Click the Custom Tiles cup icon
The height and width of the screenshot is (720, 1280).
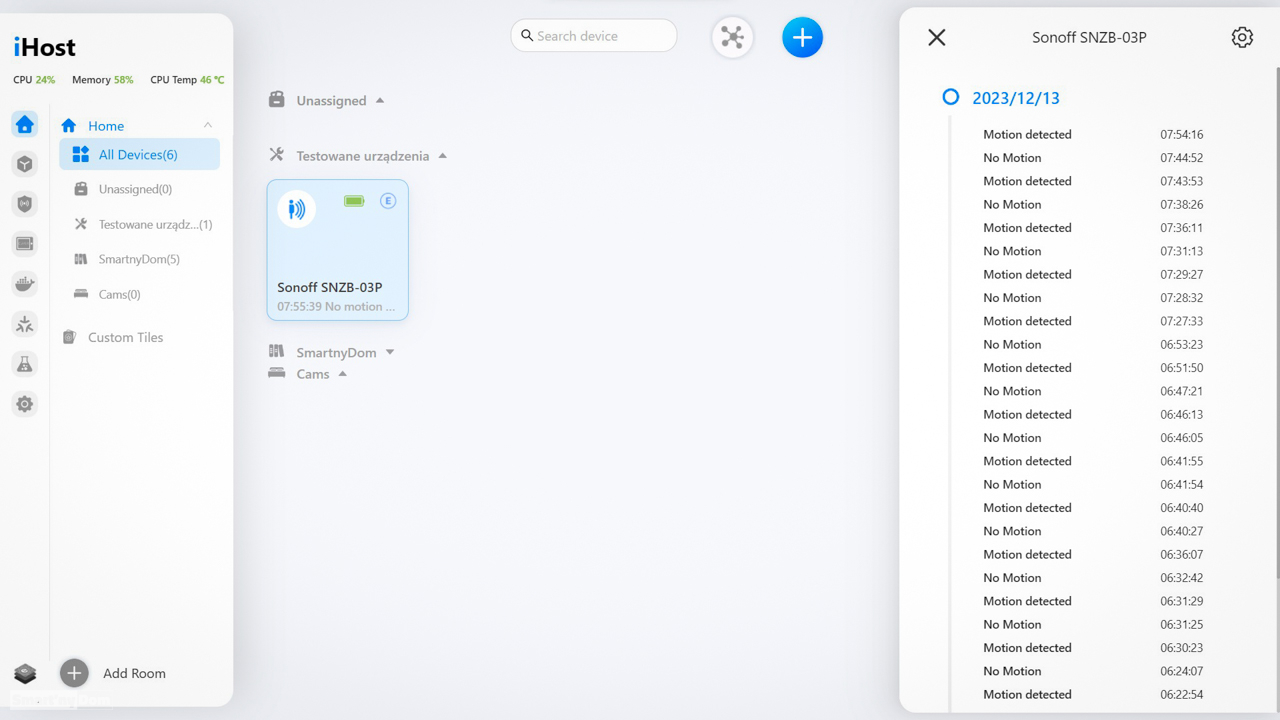(69, 337)
